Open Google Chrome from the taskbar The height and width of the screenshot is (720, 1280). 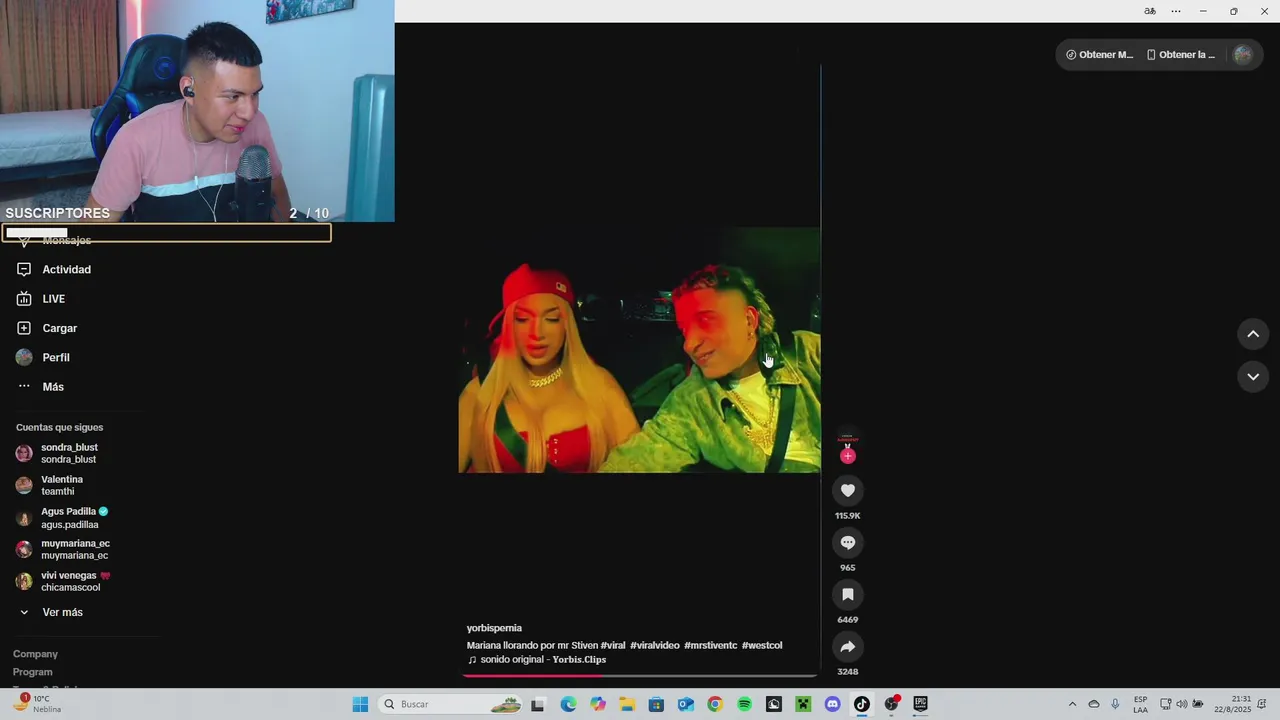tap(714, 704)
